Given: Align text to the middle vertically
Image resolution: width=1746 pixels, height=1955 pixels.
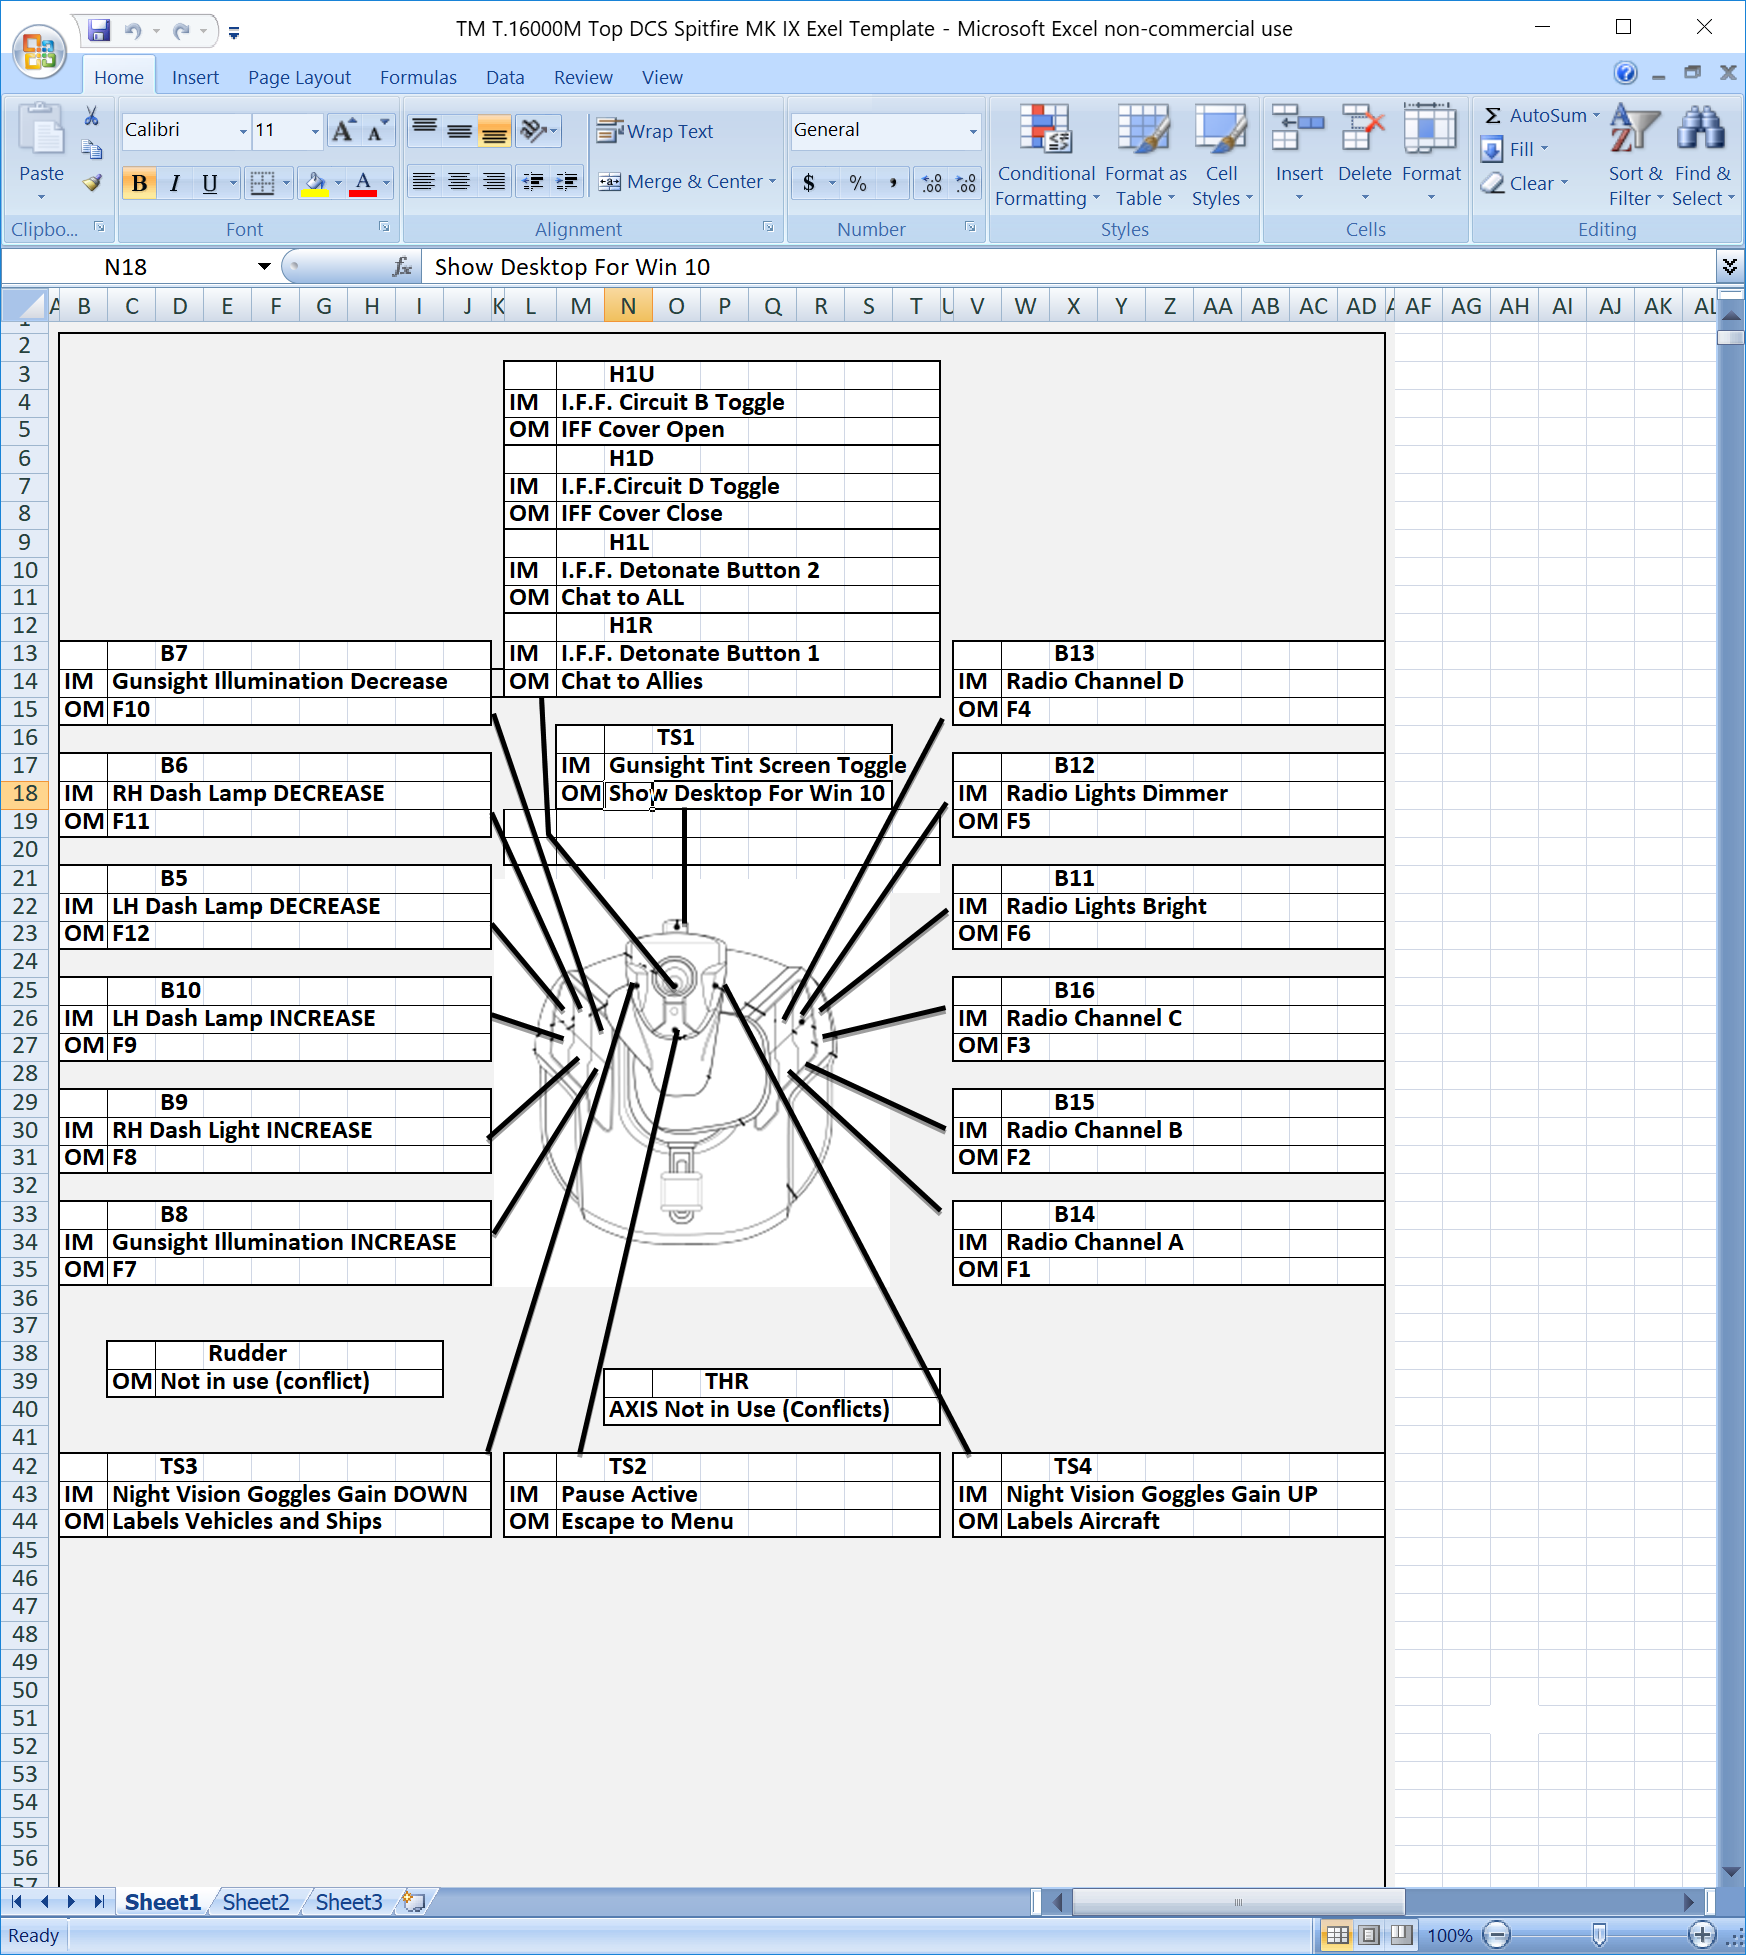Looking at the screenshot, I should [459, 130].
